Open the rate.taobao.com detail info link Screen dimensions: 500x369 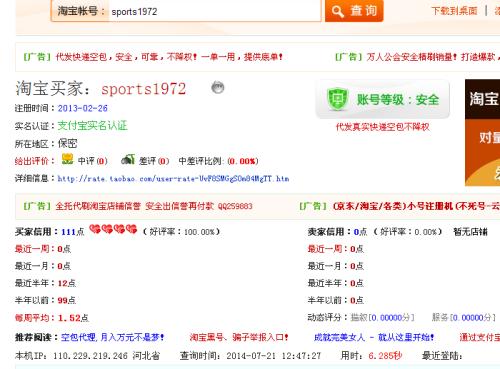[x=173, y=179]
